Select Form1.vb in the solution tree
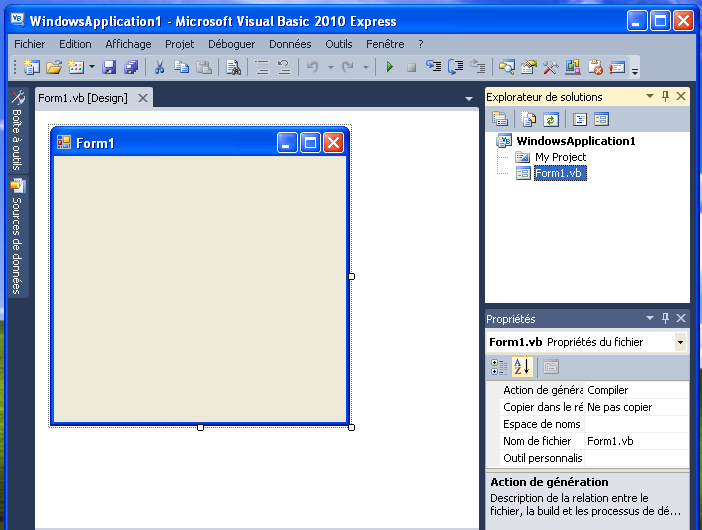The width and height of the screenshot is (702, 530). tap(560, 173)
